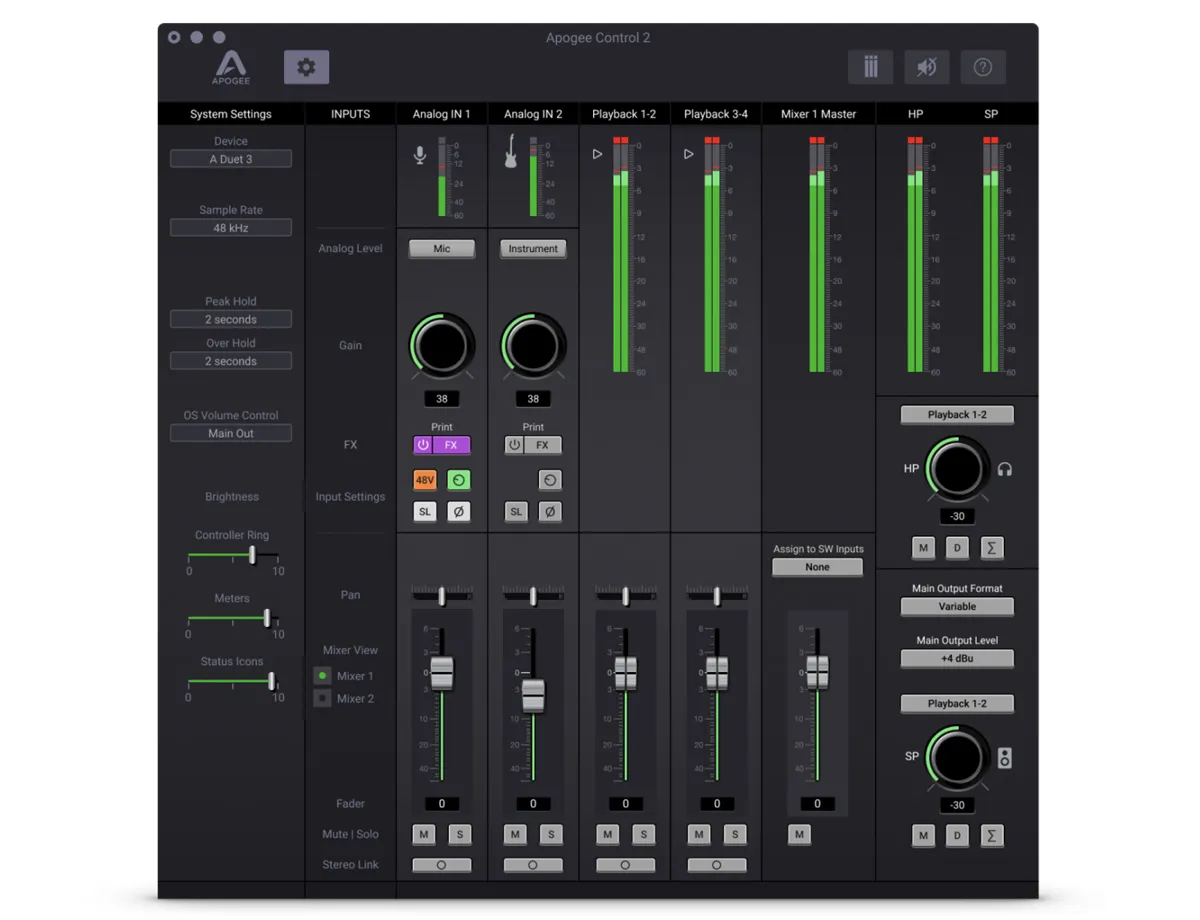Toggle stereo link under Analog IN 1
Screen dimensions: 1200x920
(x=441, y=865)
